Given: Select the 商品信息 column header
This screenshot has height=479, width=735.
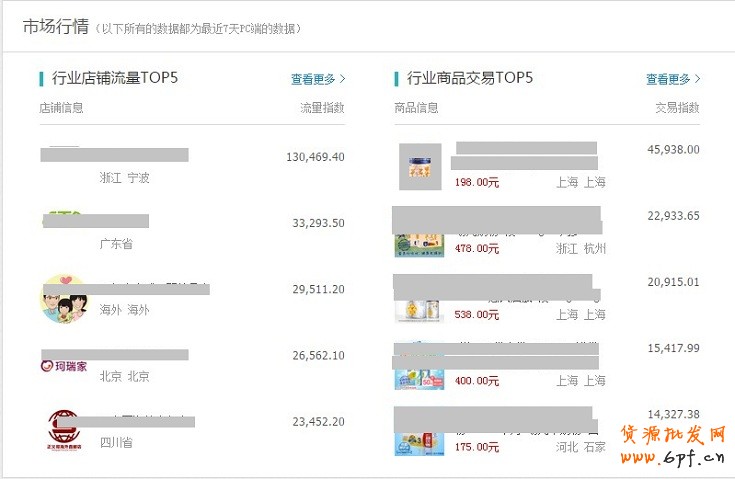Looking at the screenshot, I should point(416,108).
